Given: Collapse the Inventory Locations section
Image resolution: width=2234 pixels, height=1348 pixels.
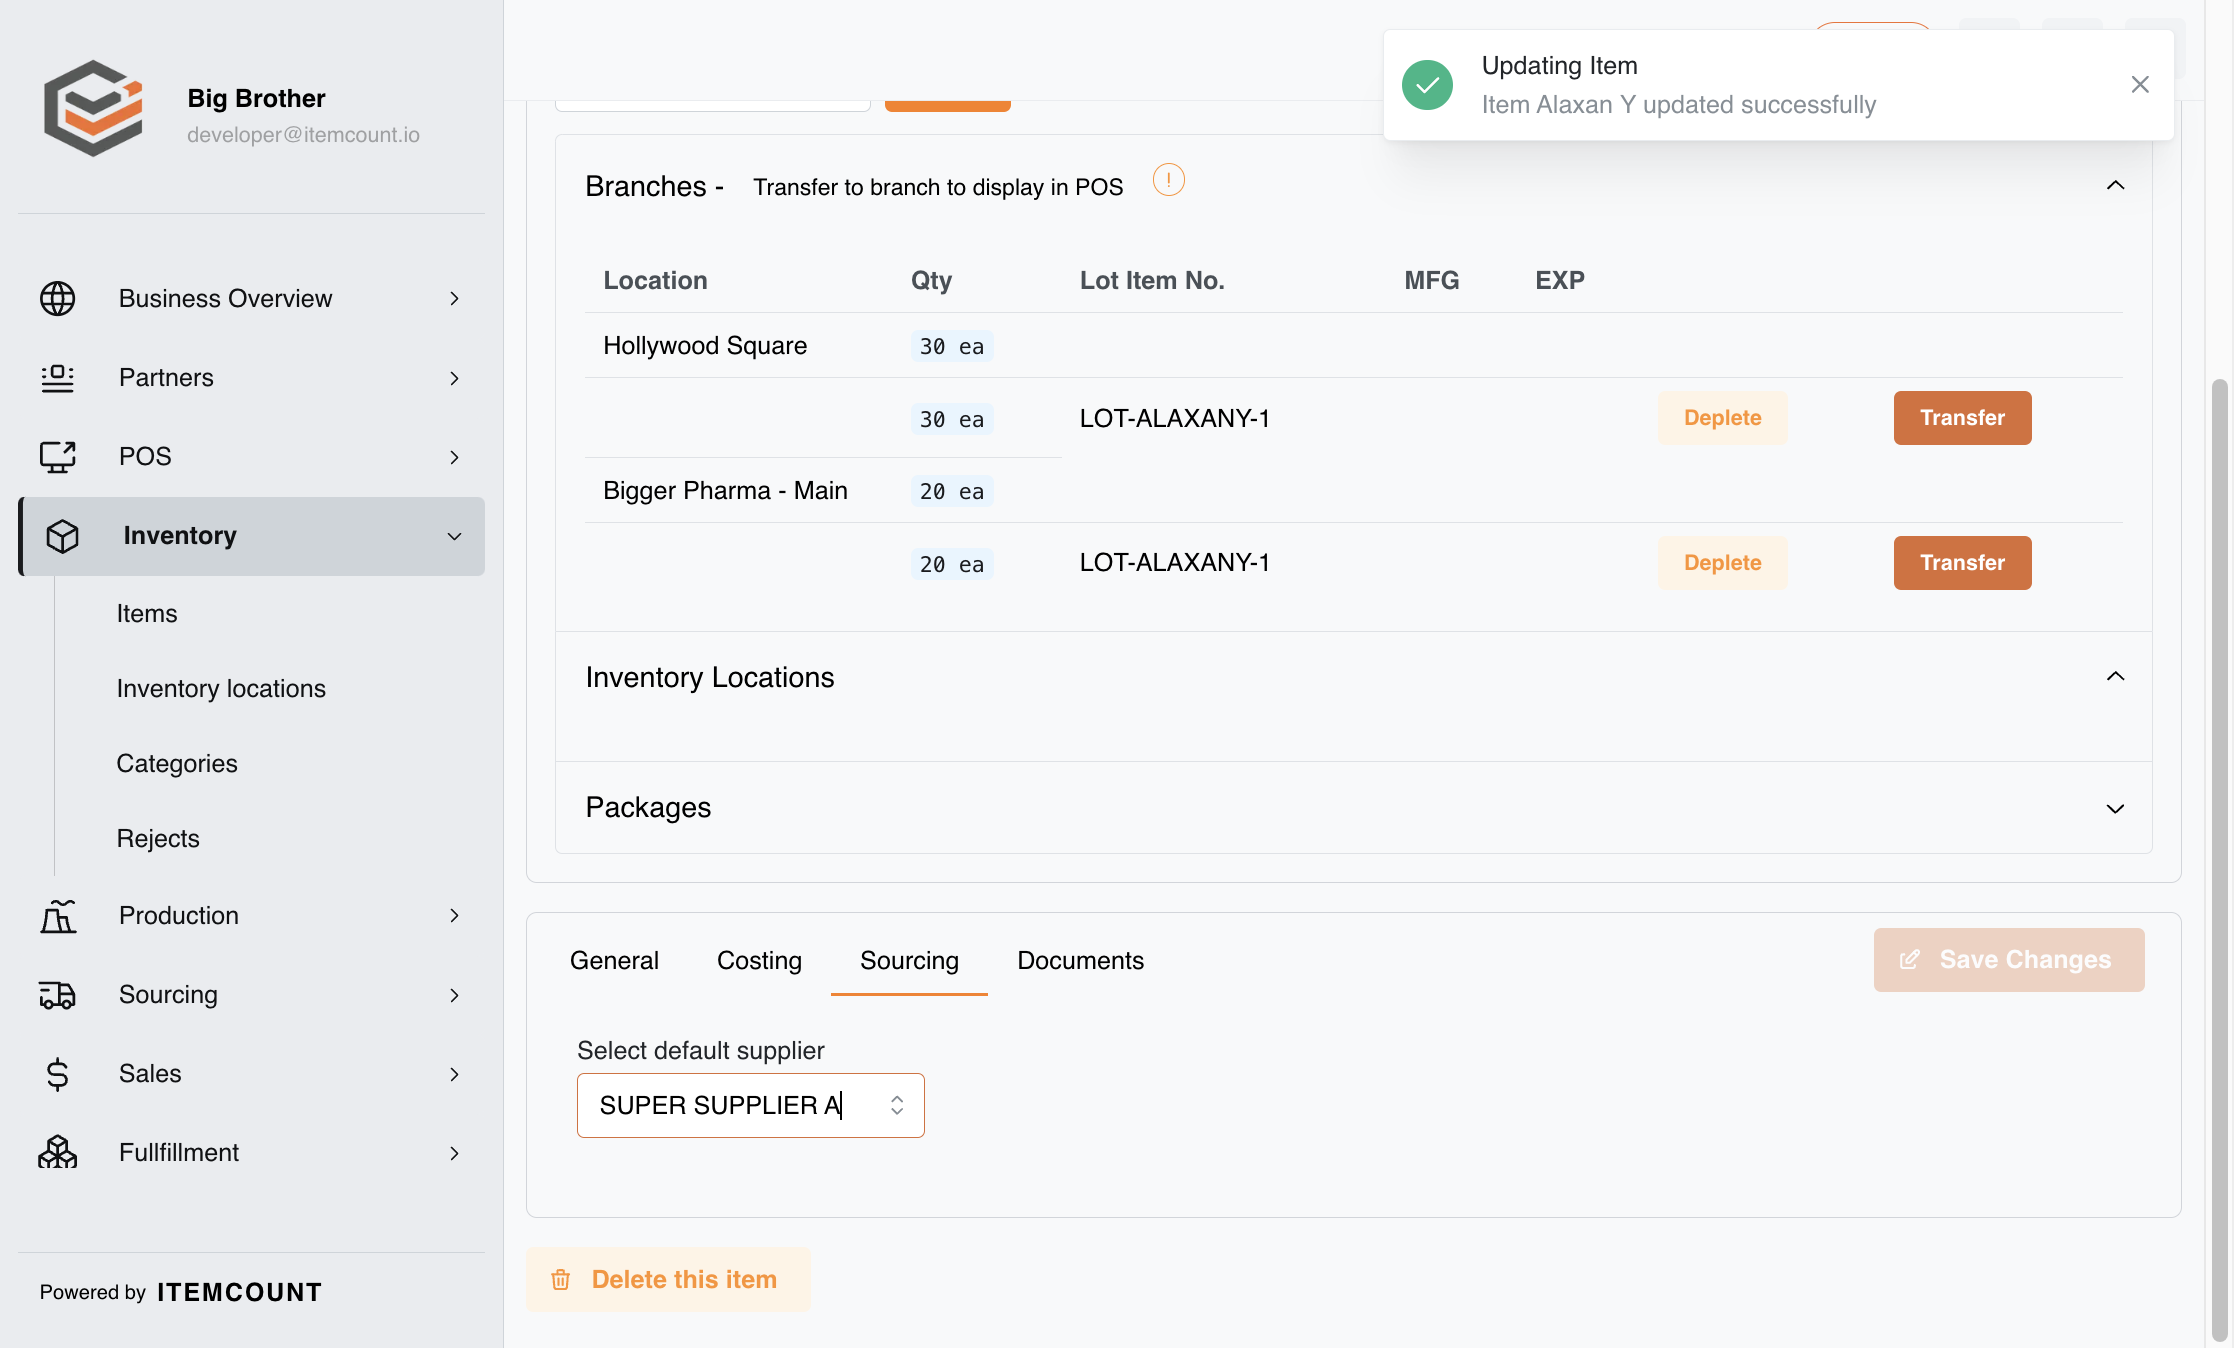Looking at the screenshot, I should 2115,676.
